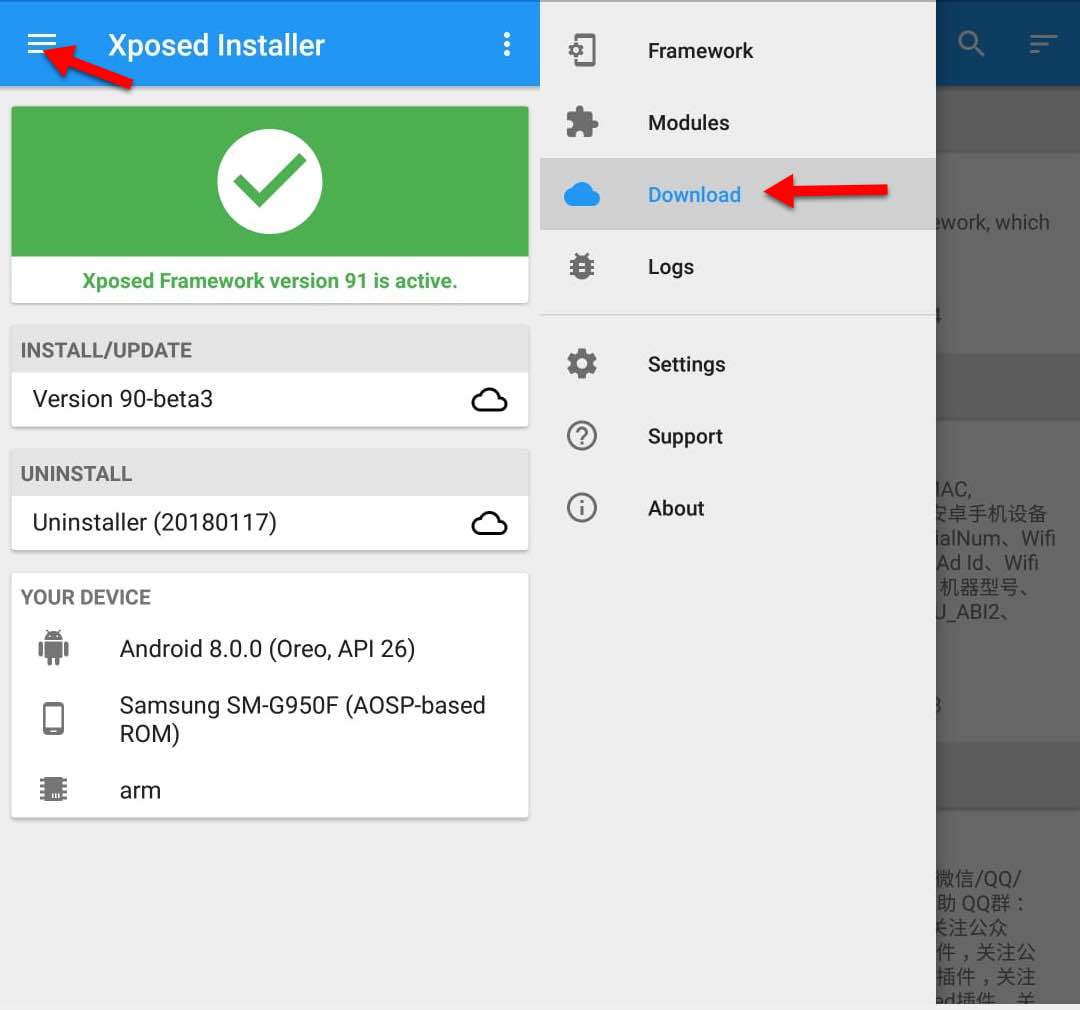The height and width of the screenshot is (1010, 1080).
Task: Tap the YOUR DEVICE heading
Action: pyautogui.click(x=85, y=597)
